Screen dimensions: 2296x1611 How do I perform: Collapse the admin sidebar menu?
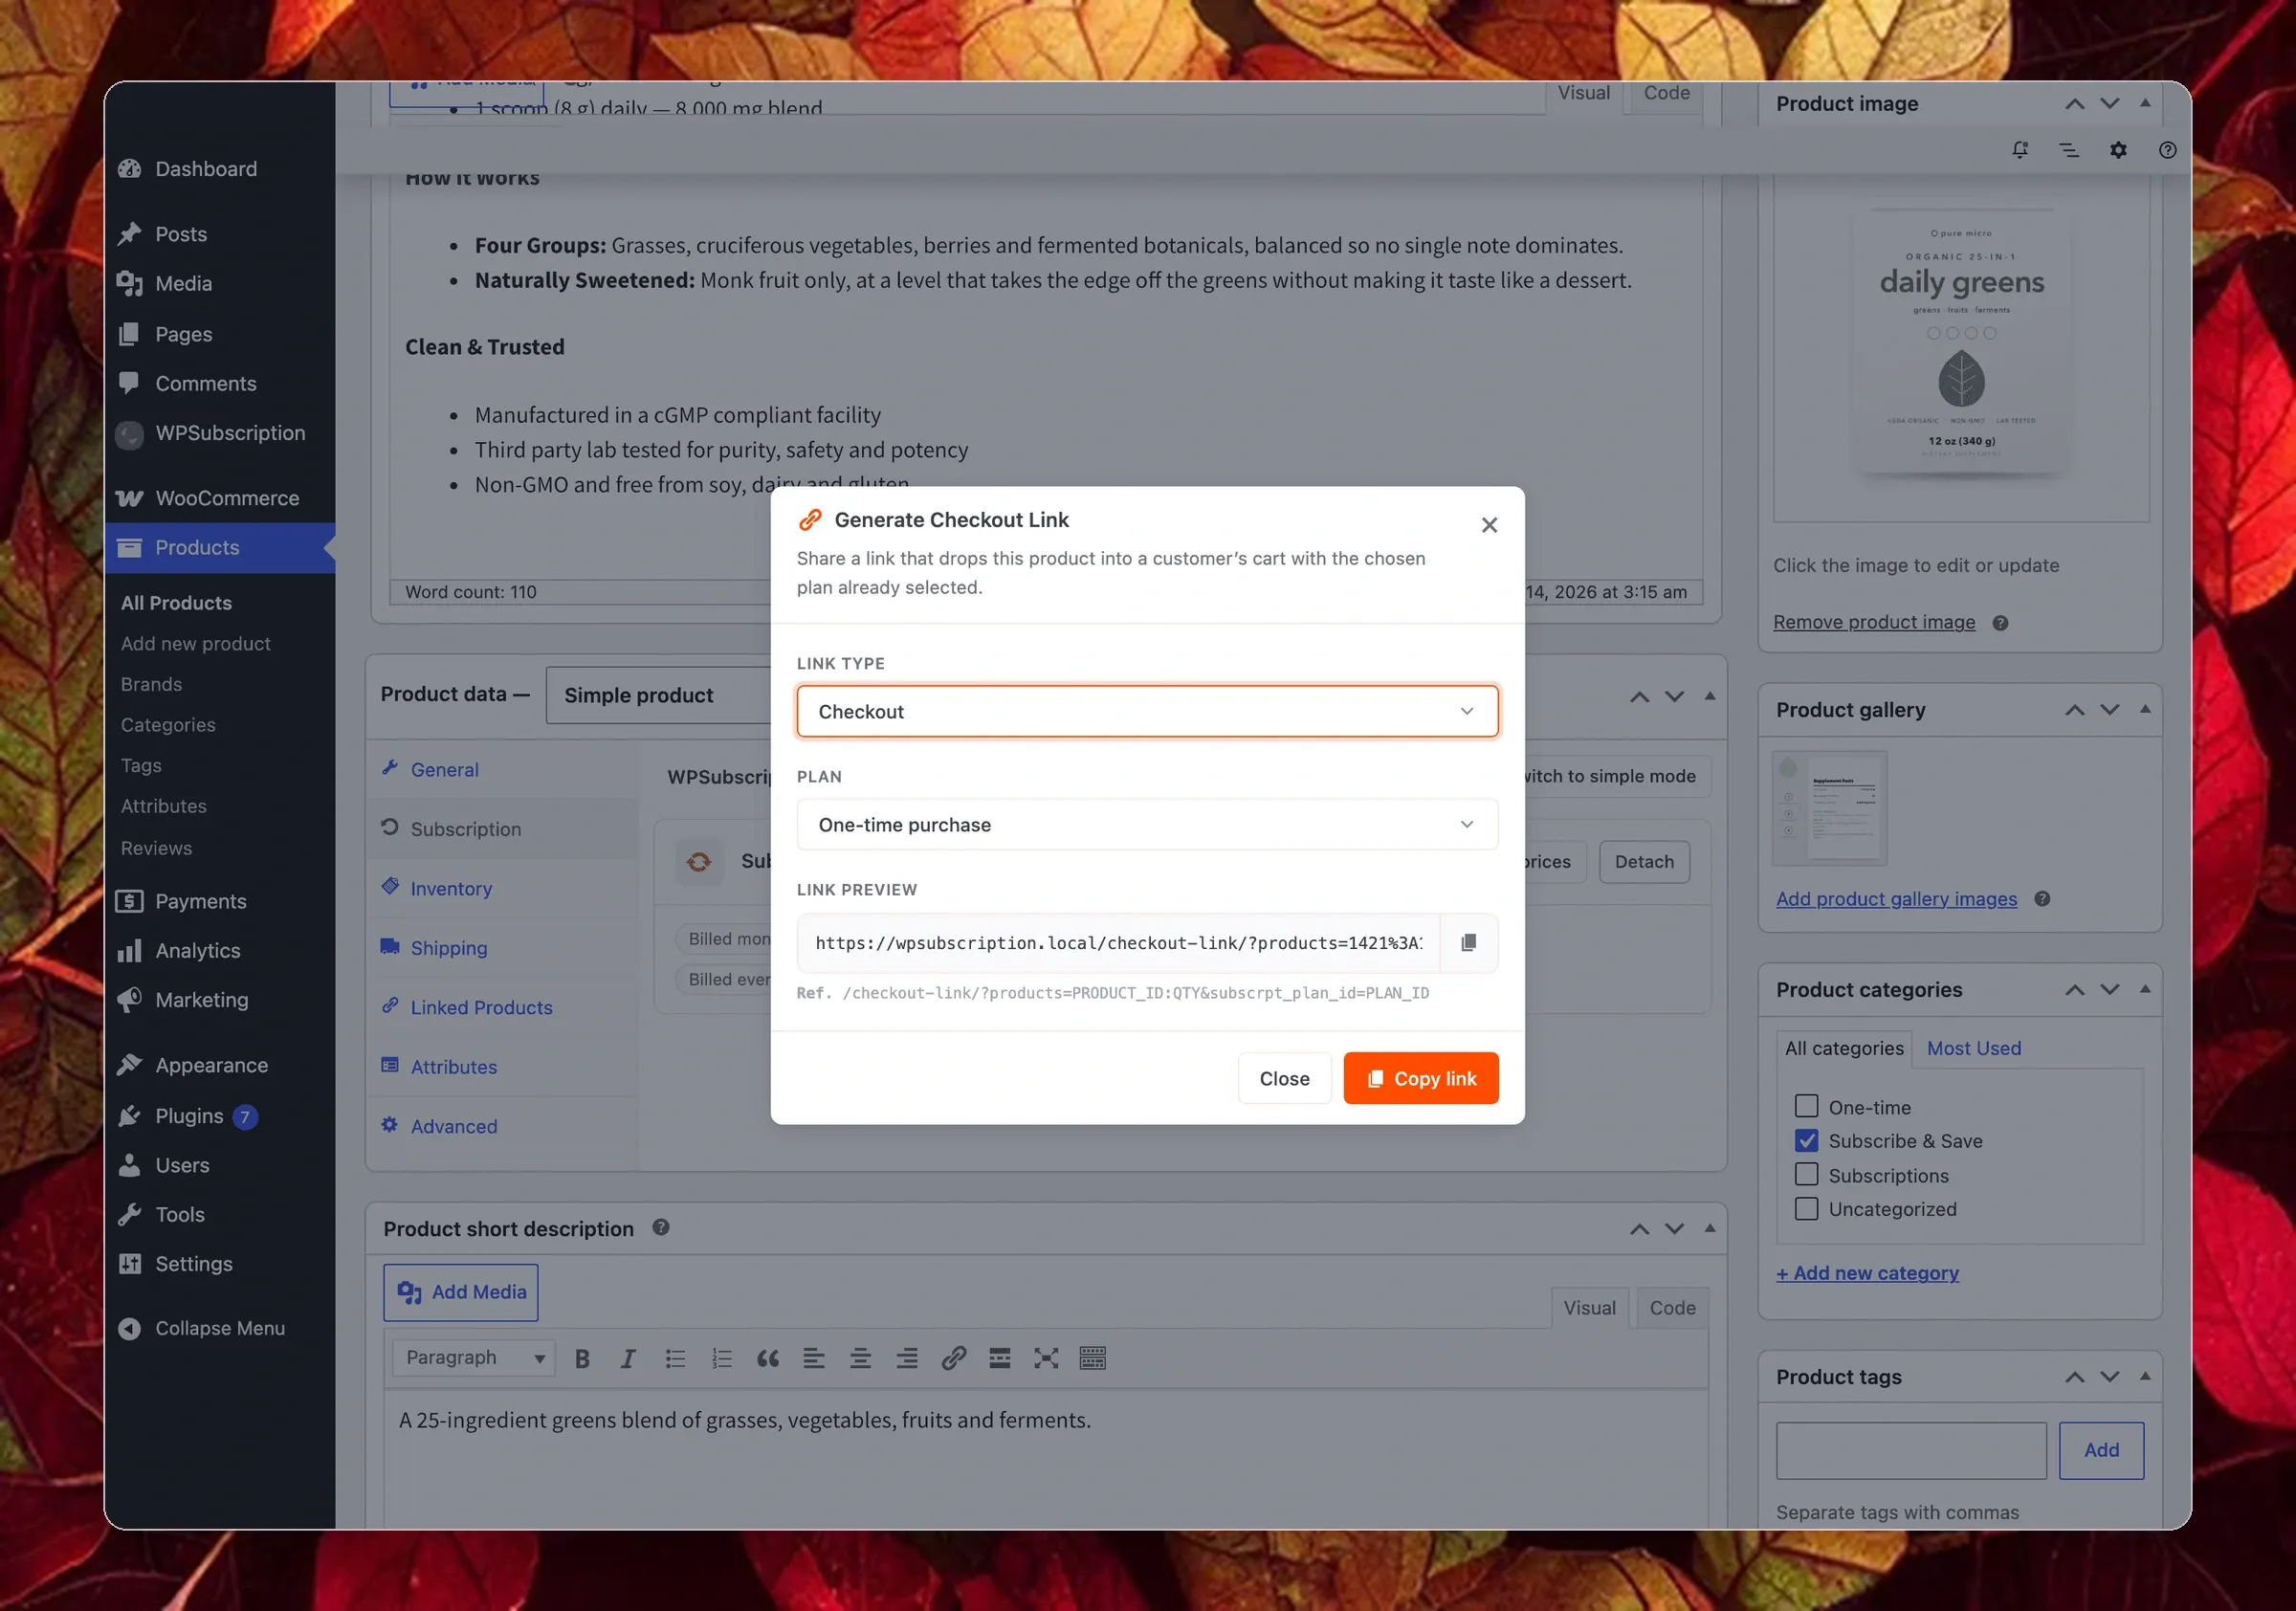point(220,1328)
